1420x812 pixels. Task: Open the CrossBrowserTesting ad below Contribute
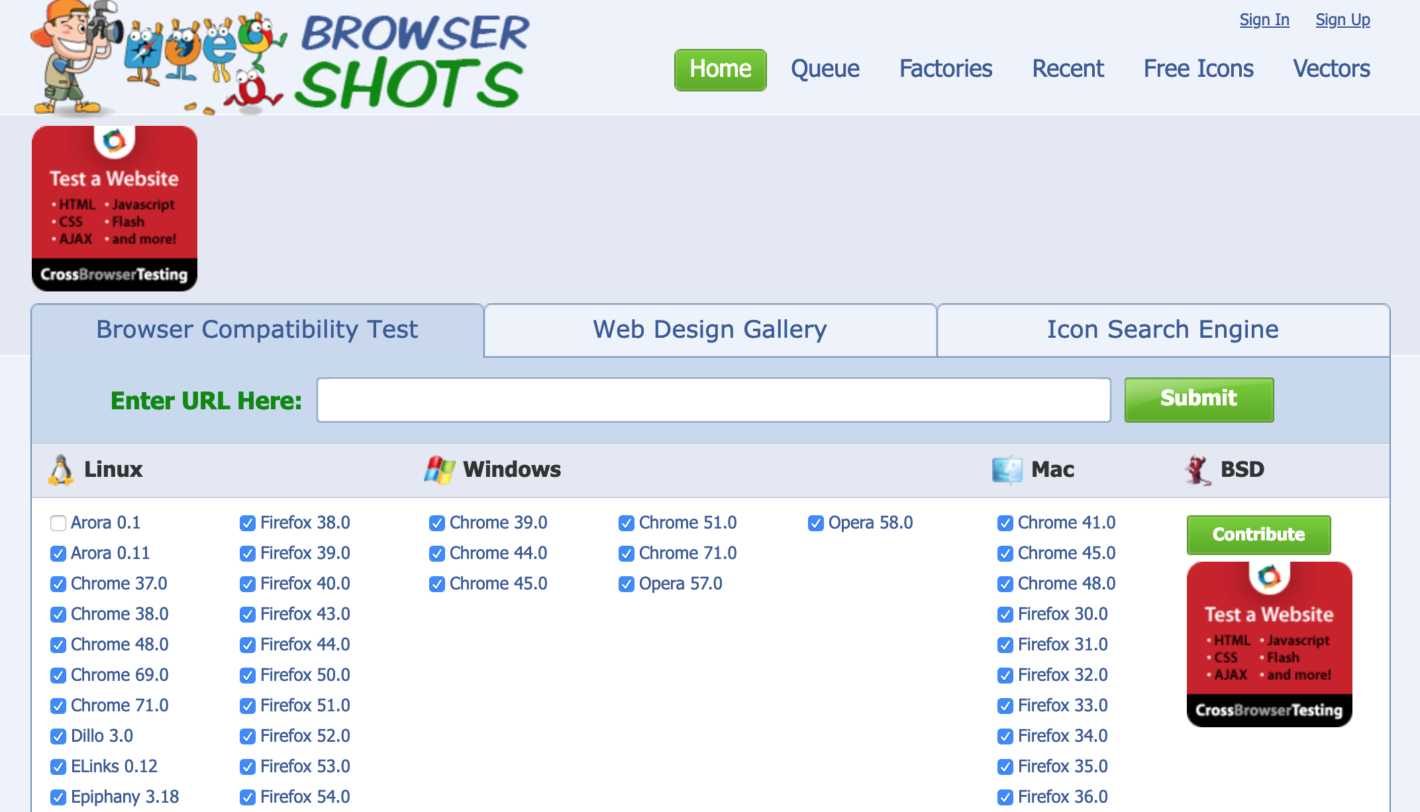click(x=1269, y=644)
